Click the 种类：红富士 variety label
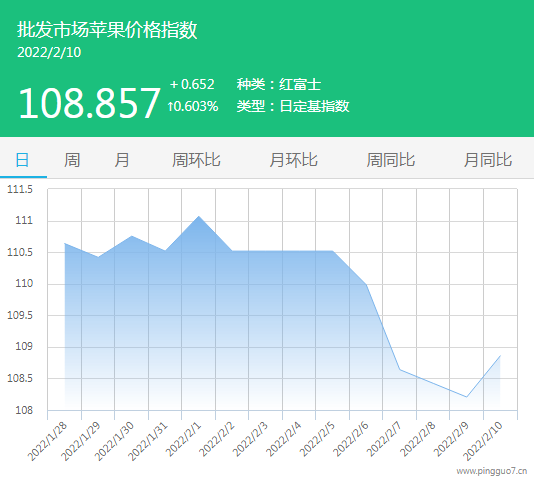This screenshot has width=534, height=480. [x=279, y=84]
